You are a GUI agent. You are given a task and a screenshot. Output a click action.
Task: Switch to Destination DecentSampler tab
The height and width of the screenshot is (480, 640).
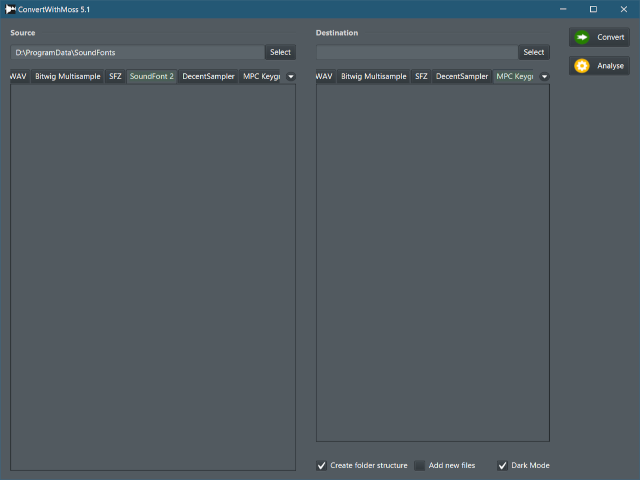tap(462, 76)
